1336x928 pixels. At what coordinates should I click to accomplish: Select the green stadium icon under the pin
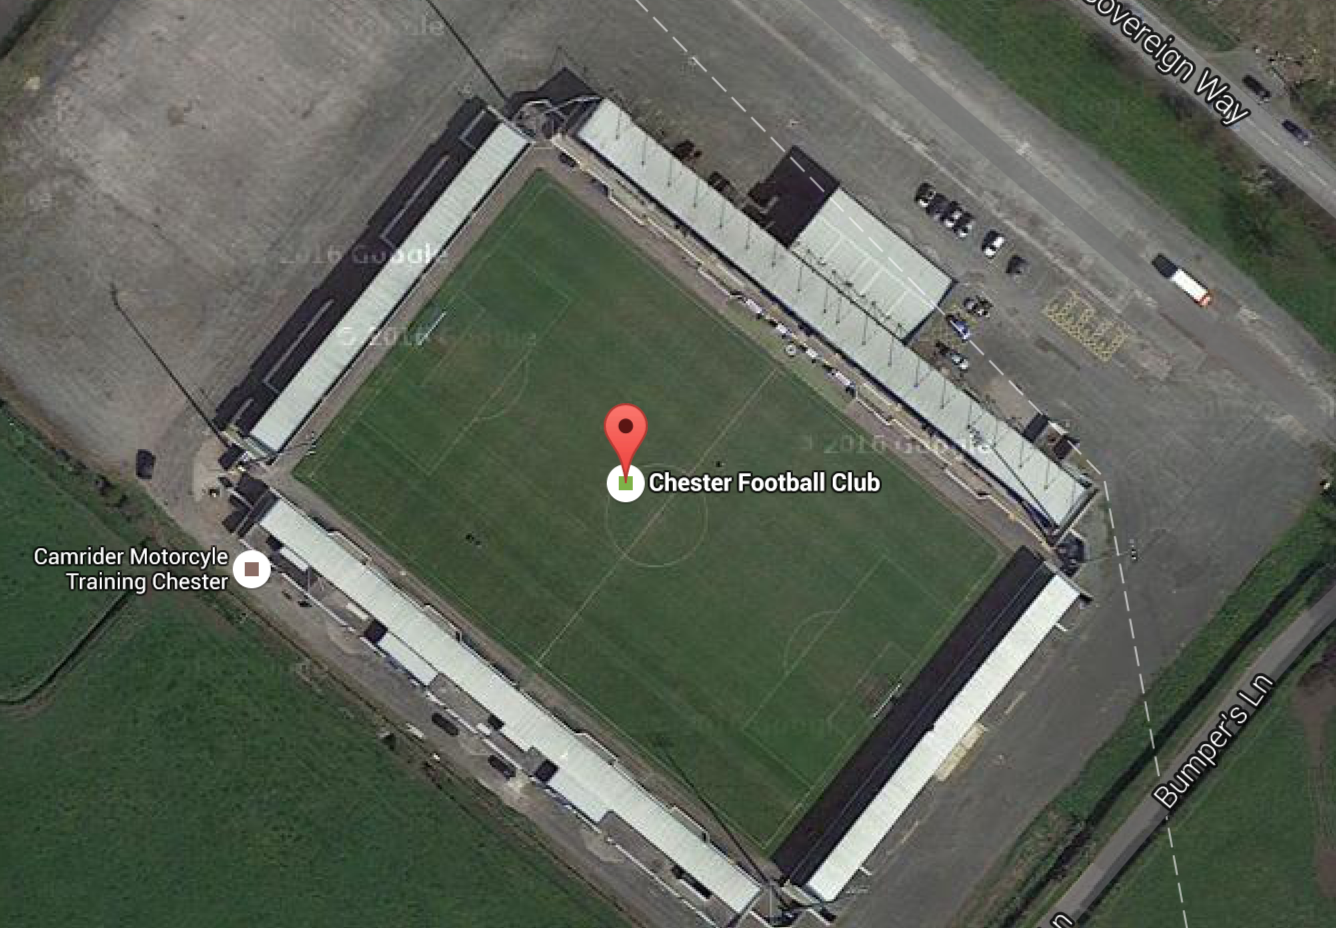pyautogui.click(x=626, y=483)
